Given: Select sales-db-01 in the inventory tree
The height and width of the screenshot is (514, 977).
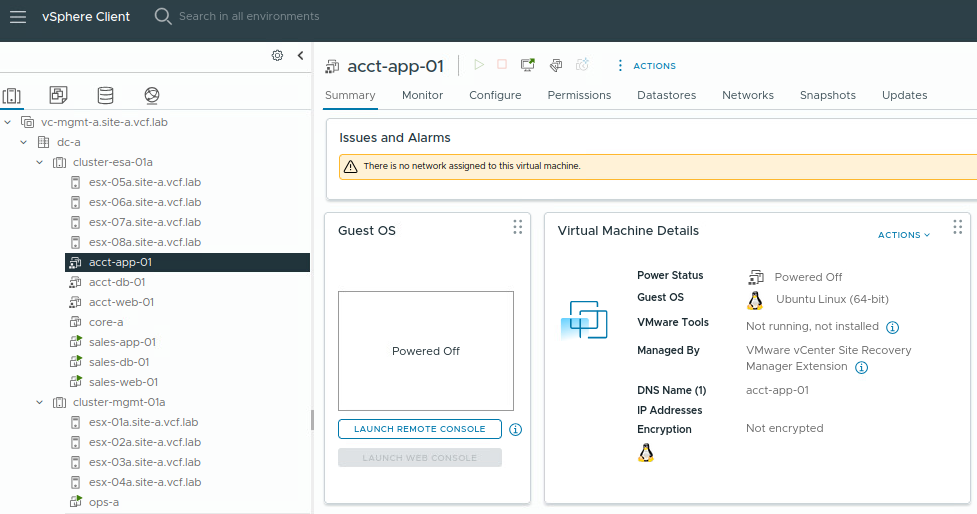Looking at the screenshot, I should [119, 362].
